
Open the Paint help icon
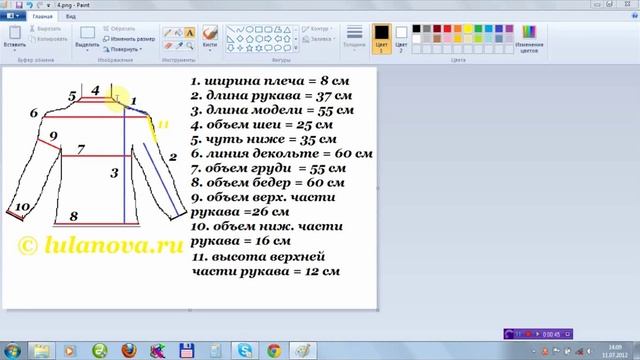pyautogui.click(x=635, y=16)
